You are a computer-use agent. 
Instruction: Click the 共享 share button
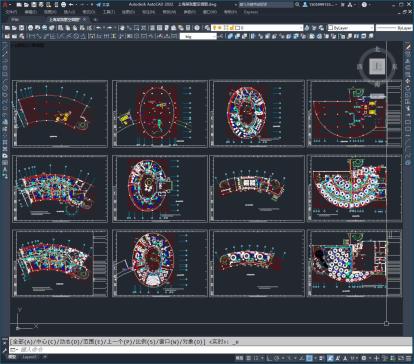tap(103, 5)
